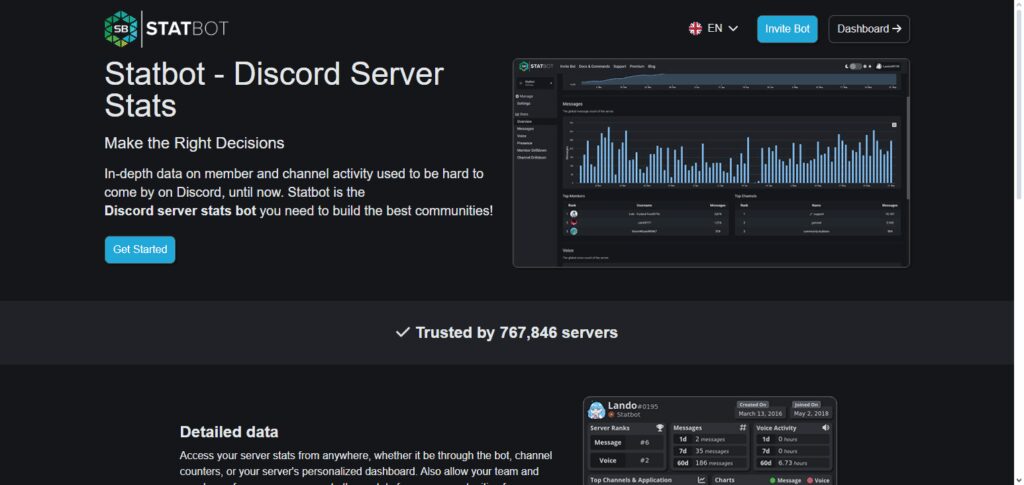
Task: Click the hash icon in Messages panel
Action: (x=743, y=428)
